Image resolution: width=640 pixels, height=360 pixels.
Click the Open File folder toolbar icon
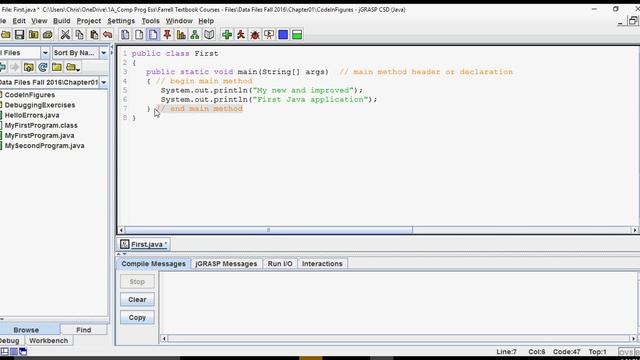5,35
